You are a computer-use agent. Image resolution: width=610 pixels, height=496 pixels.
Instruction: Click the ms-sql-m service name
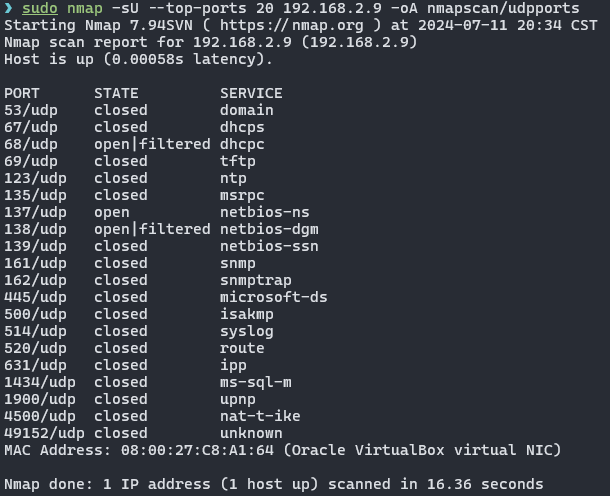pyautogui.click(x=255, y=382)
